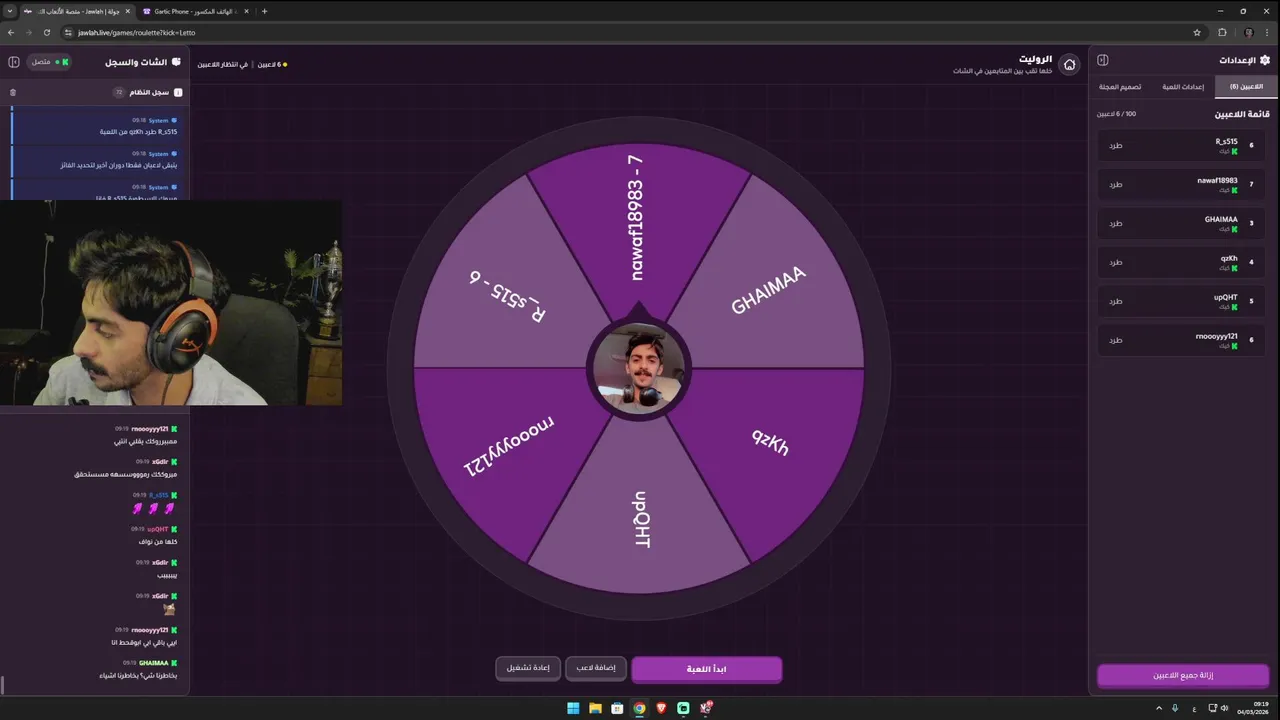This screenshot has width=1280, height=720.
Task: Go back in the browser
Action: [11, 32]
